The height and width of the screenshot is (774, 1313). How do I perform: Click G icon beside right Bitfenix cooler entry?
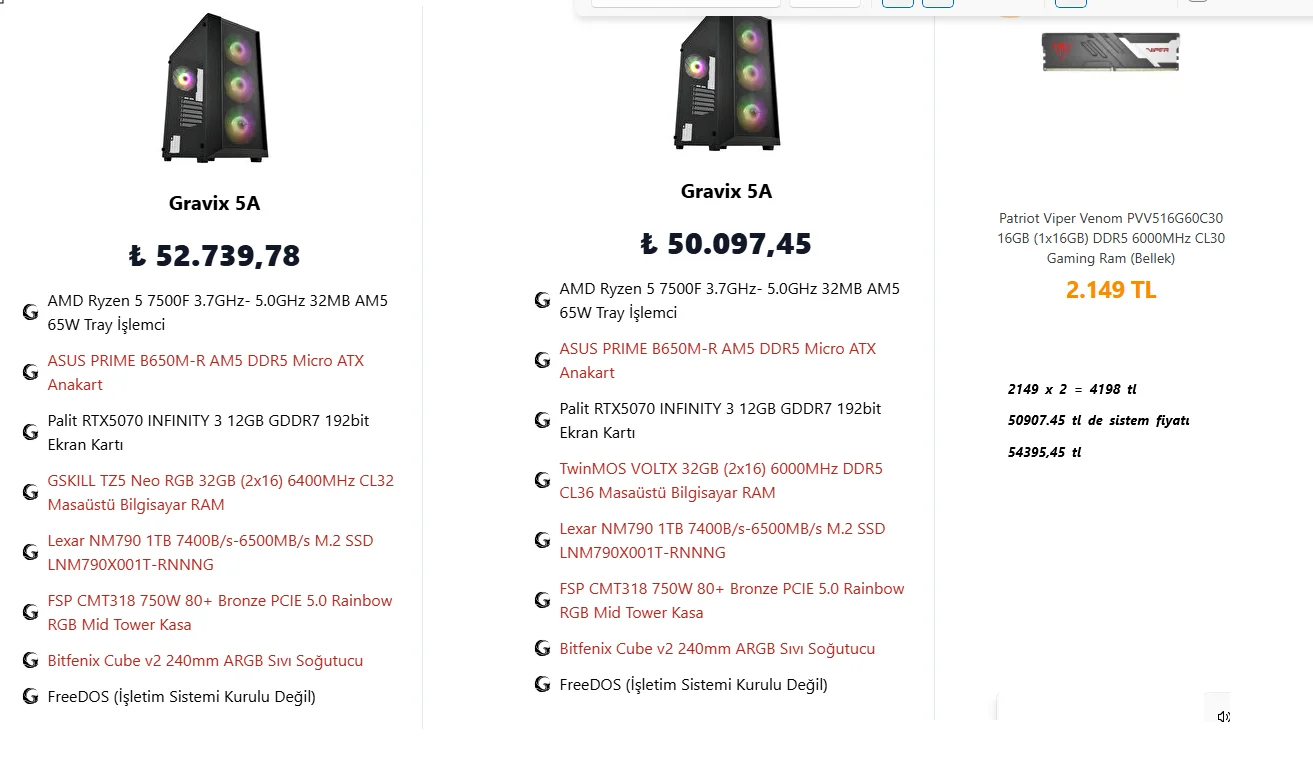point(542,648)
